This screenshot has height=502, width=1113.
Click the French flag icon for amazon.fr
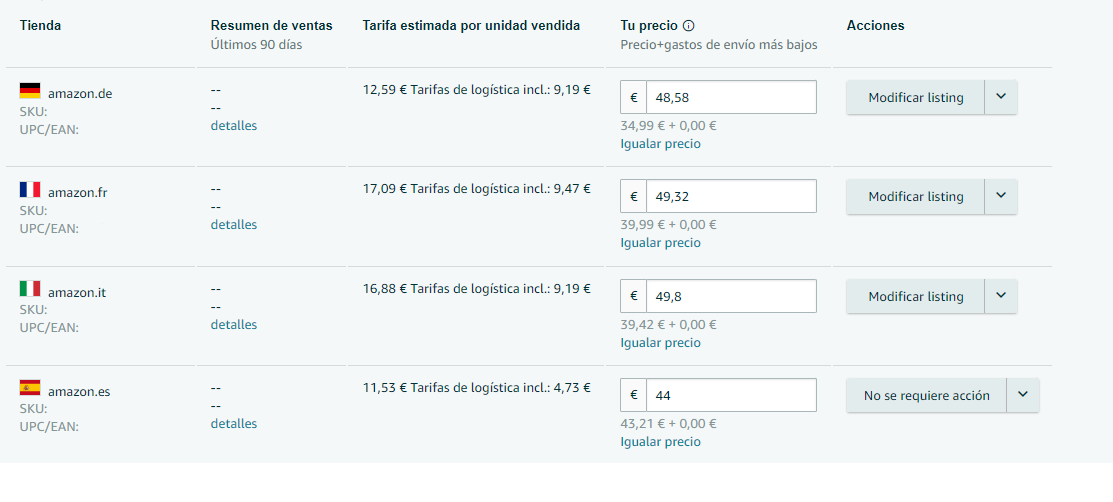point(29,189)
